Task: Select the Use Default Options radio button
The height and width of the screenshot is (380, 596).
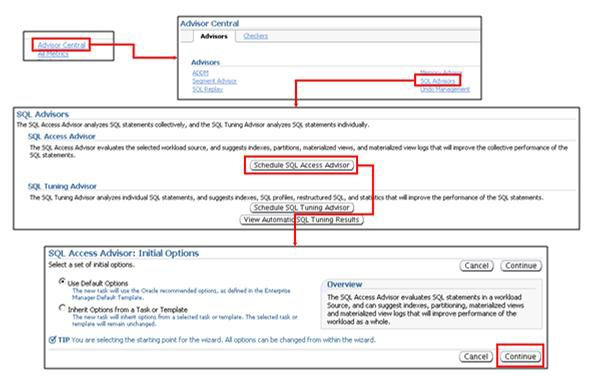Action: [62, 282]
